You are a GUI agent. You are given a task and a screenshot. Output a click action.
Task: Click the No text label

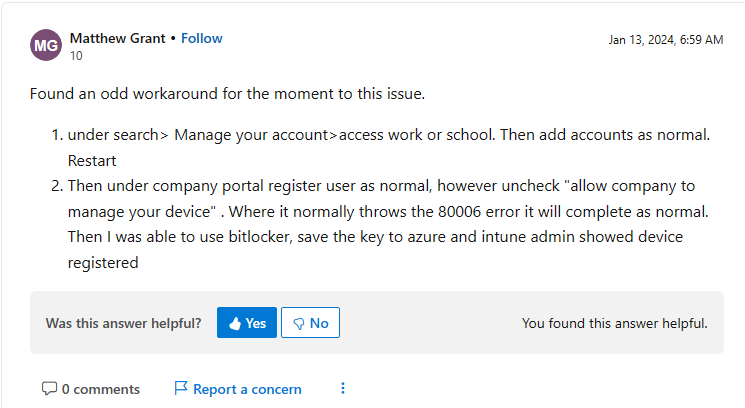pos(319,323)
